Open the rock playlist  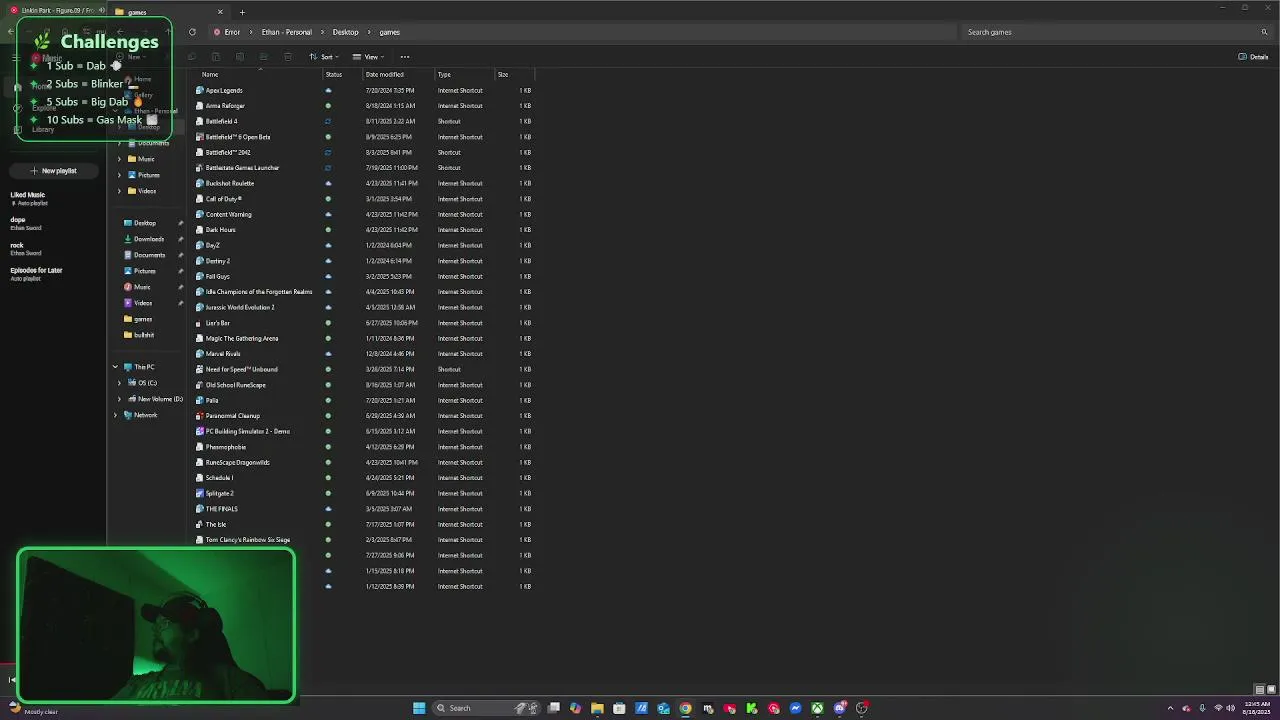16,245
